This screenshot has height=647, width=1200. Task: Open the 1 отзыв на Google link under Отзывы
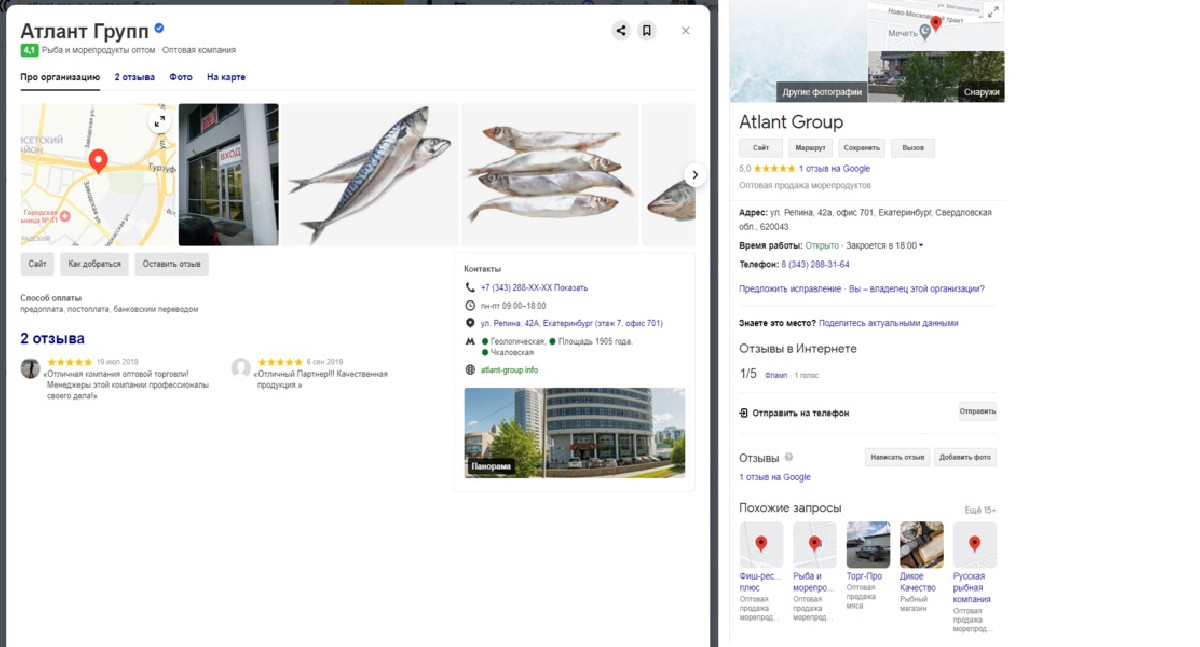(775, 477)
